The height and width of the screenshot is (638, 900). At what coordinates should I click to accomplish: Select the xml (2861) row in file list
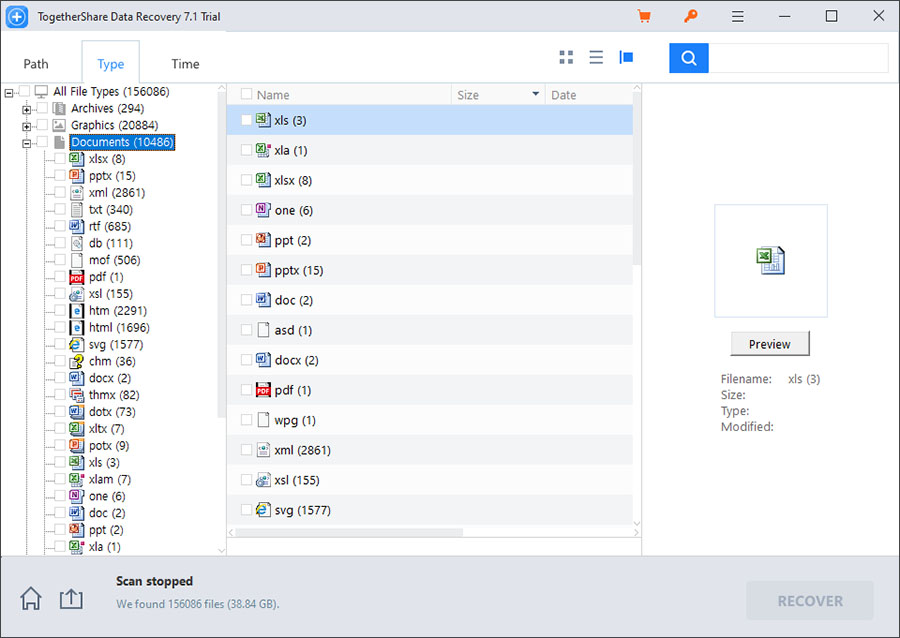[429, 450]
